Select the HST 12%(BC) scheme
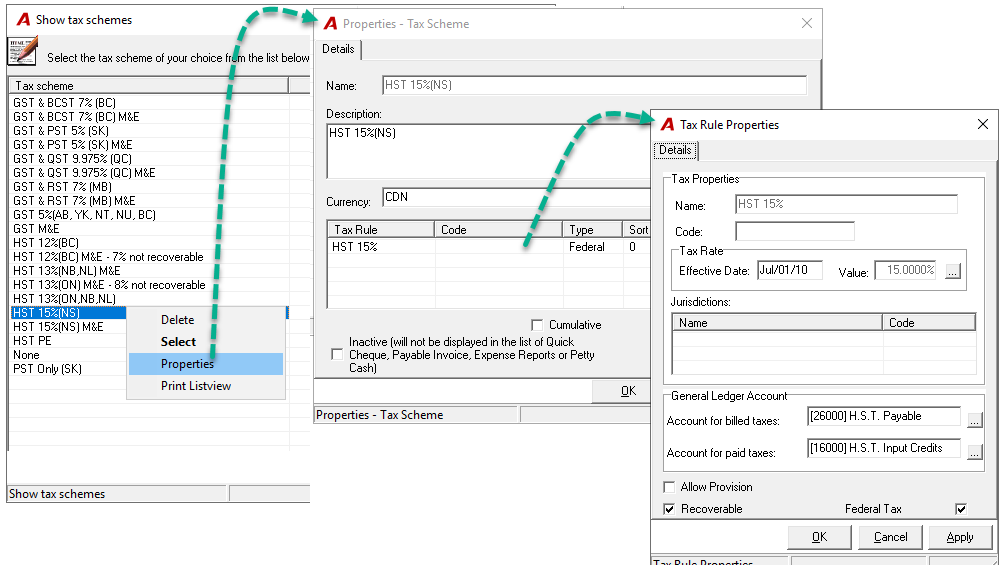This screenshot has height=565, width=1001. [x=46, y=243]
